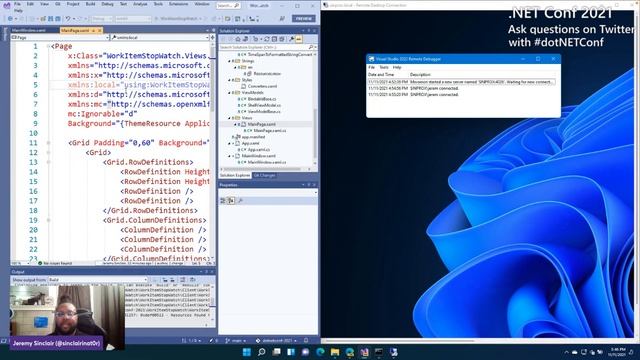Click the Undo toolbar icon
Viewport: 640px width, 360px height.
(x=68, y=19)
